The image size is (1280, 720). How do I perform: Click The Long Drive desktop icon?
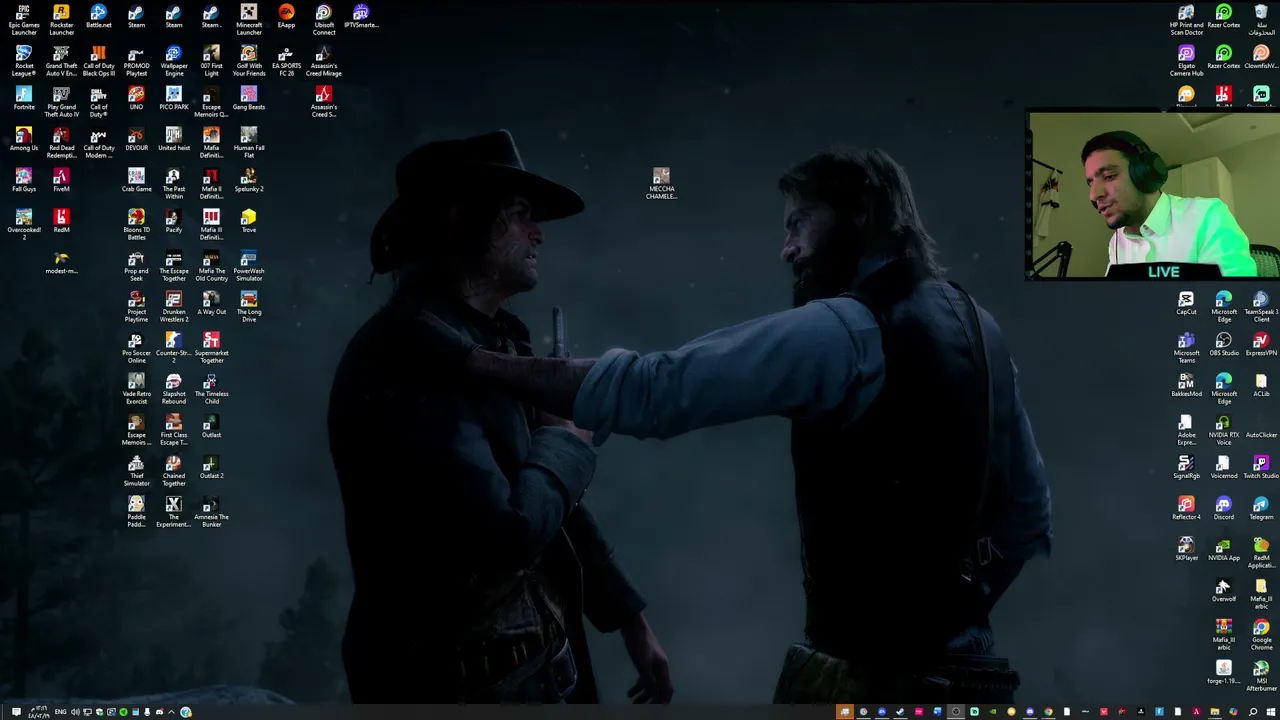coord(249,307)
